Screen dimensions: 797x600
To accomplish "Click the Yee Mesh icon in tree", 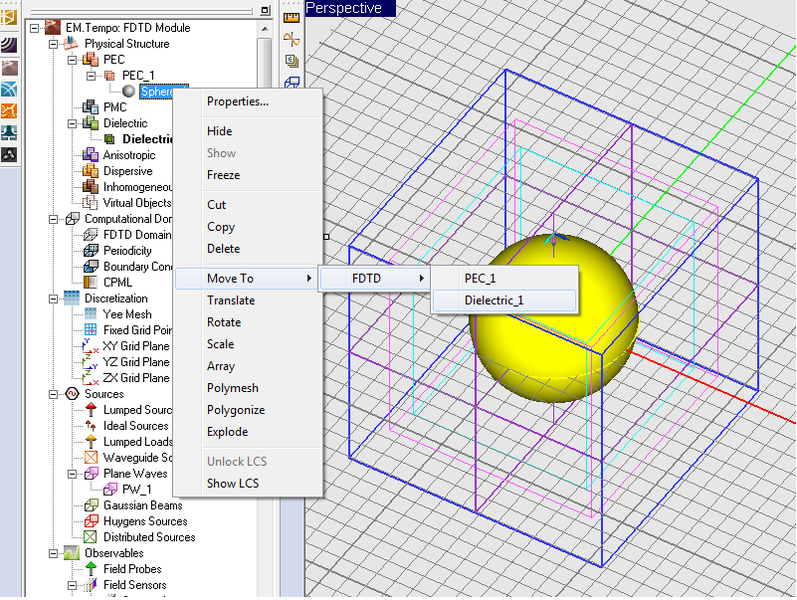I will 91,314.
